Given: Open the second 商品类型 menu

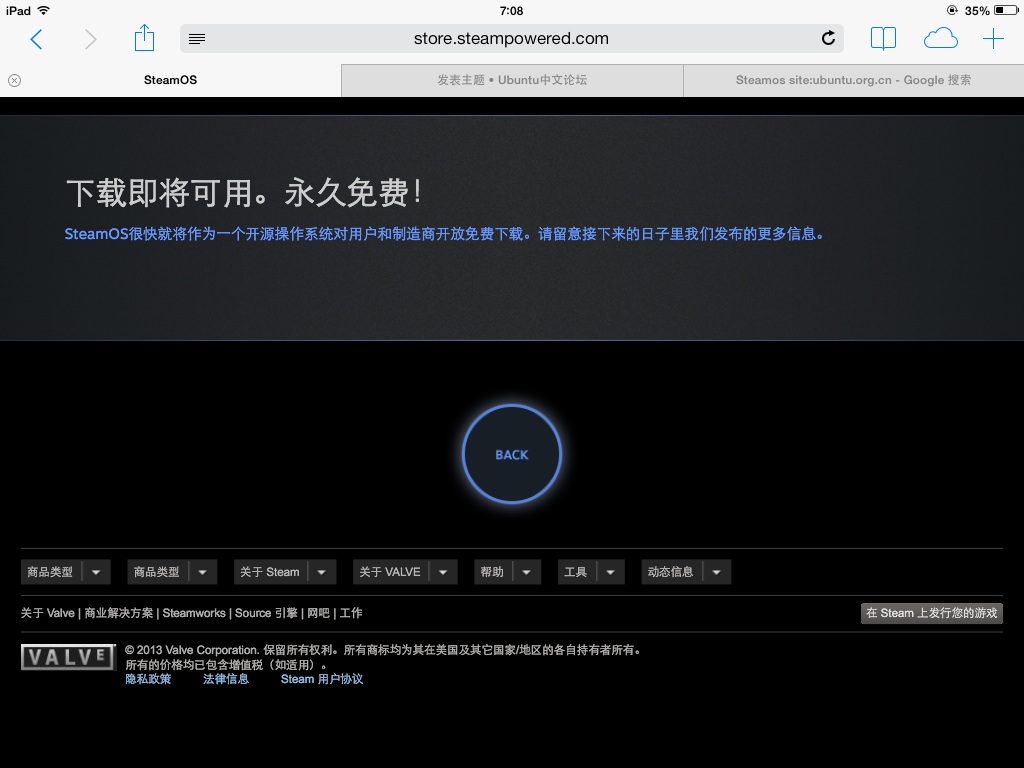Looking at the screenshot, I should (x=157, y=572).
